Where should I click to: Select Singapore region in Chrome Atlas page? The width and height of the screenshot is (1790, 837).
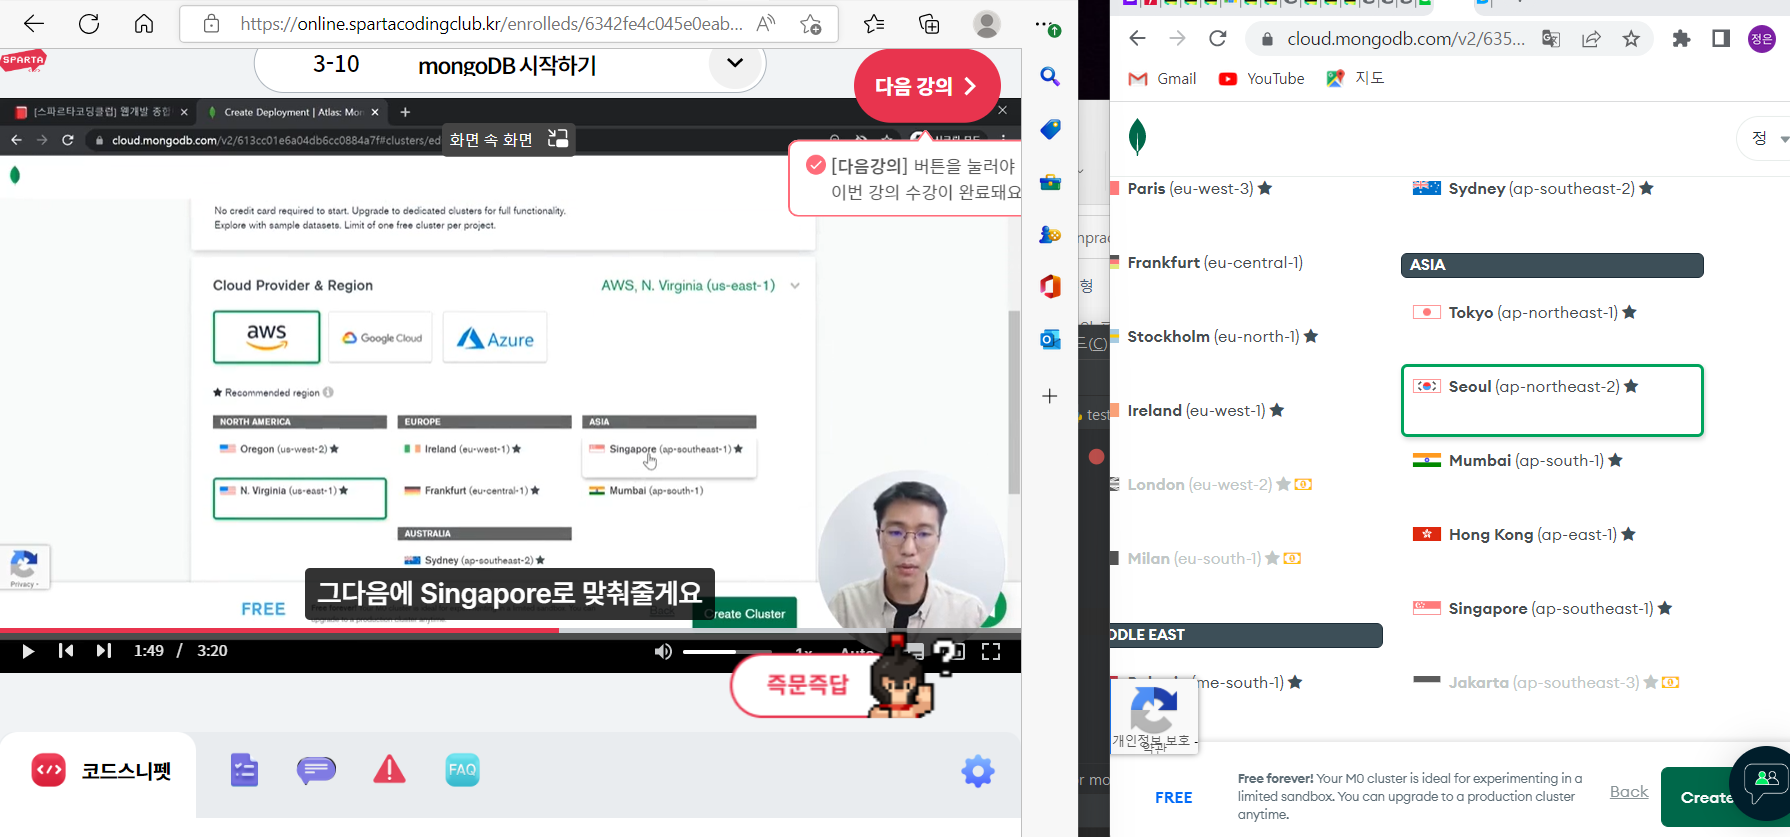(1552, 609)
